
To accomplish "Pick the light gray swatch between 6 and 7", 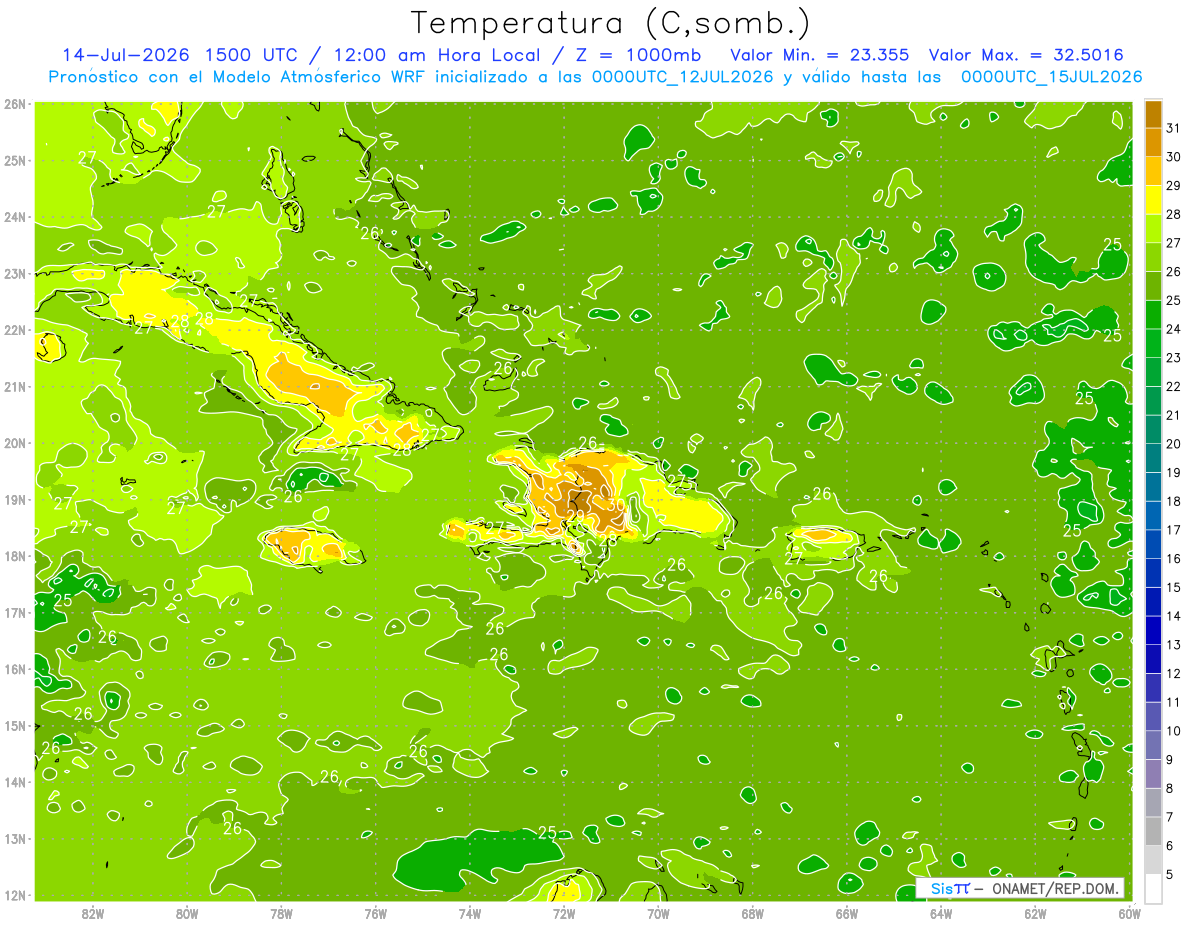I will point(1153,831).
